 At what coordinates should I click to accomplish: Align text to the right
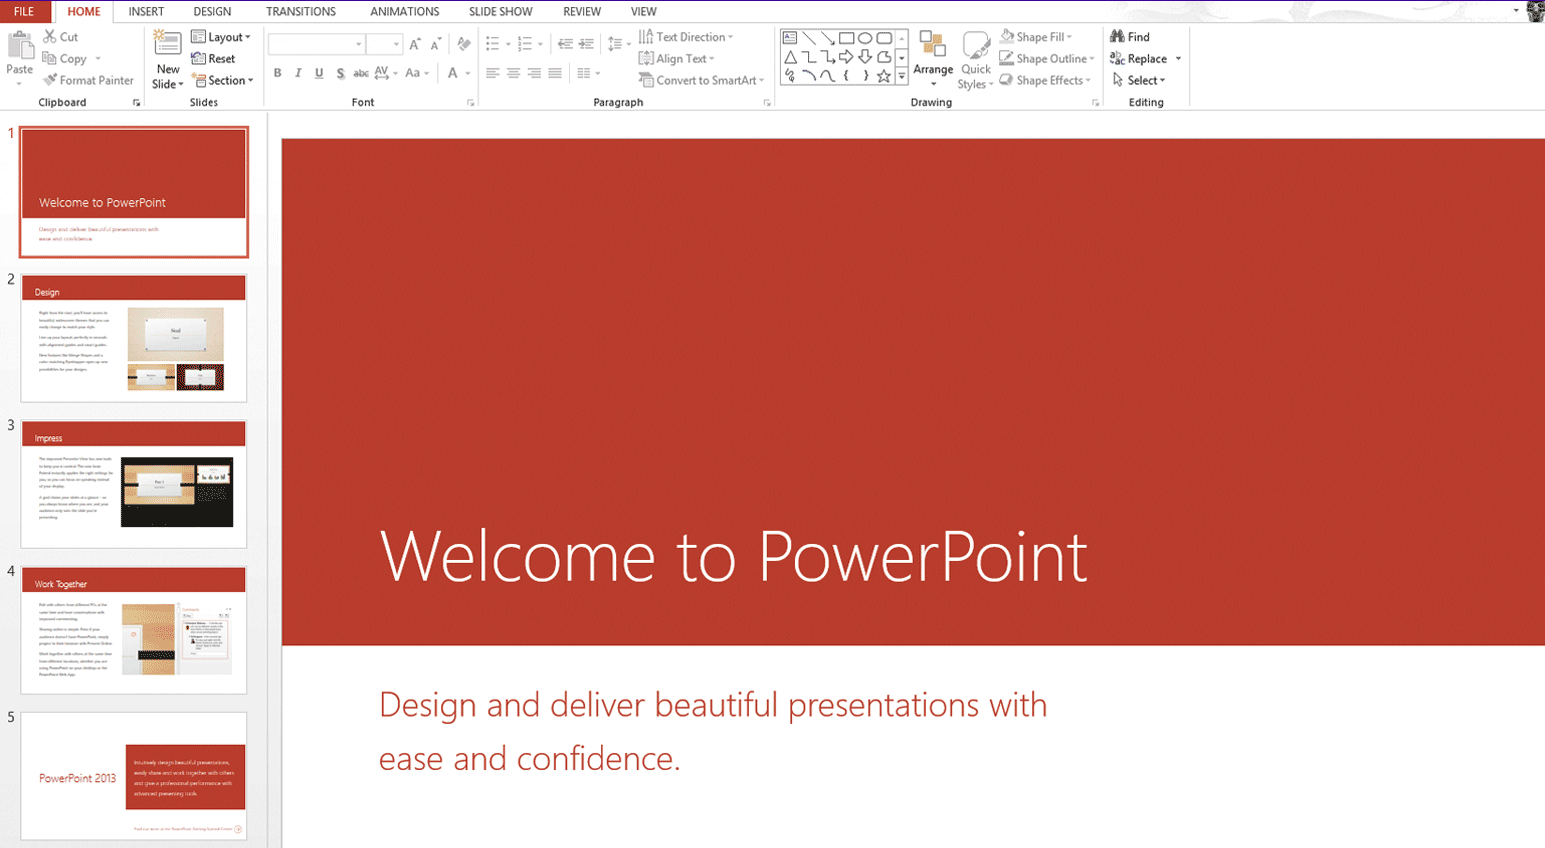click(534, 73)
